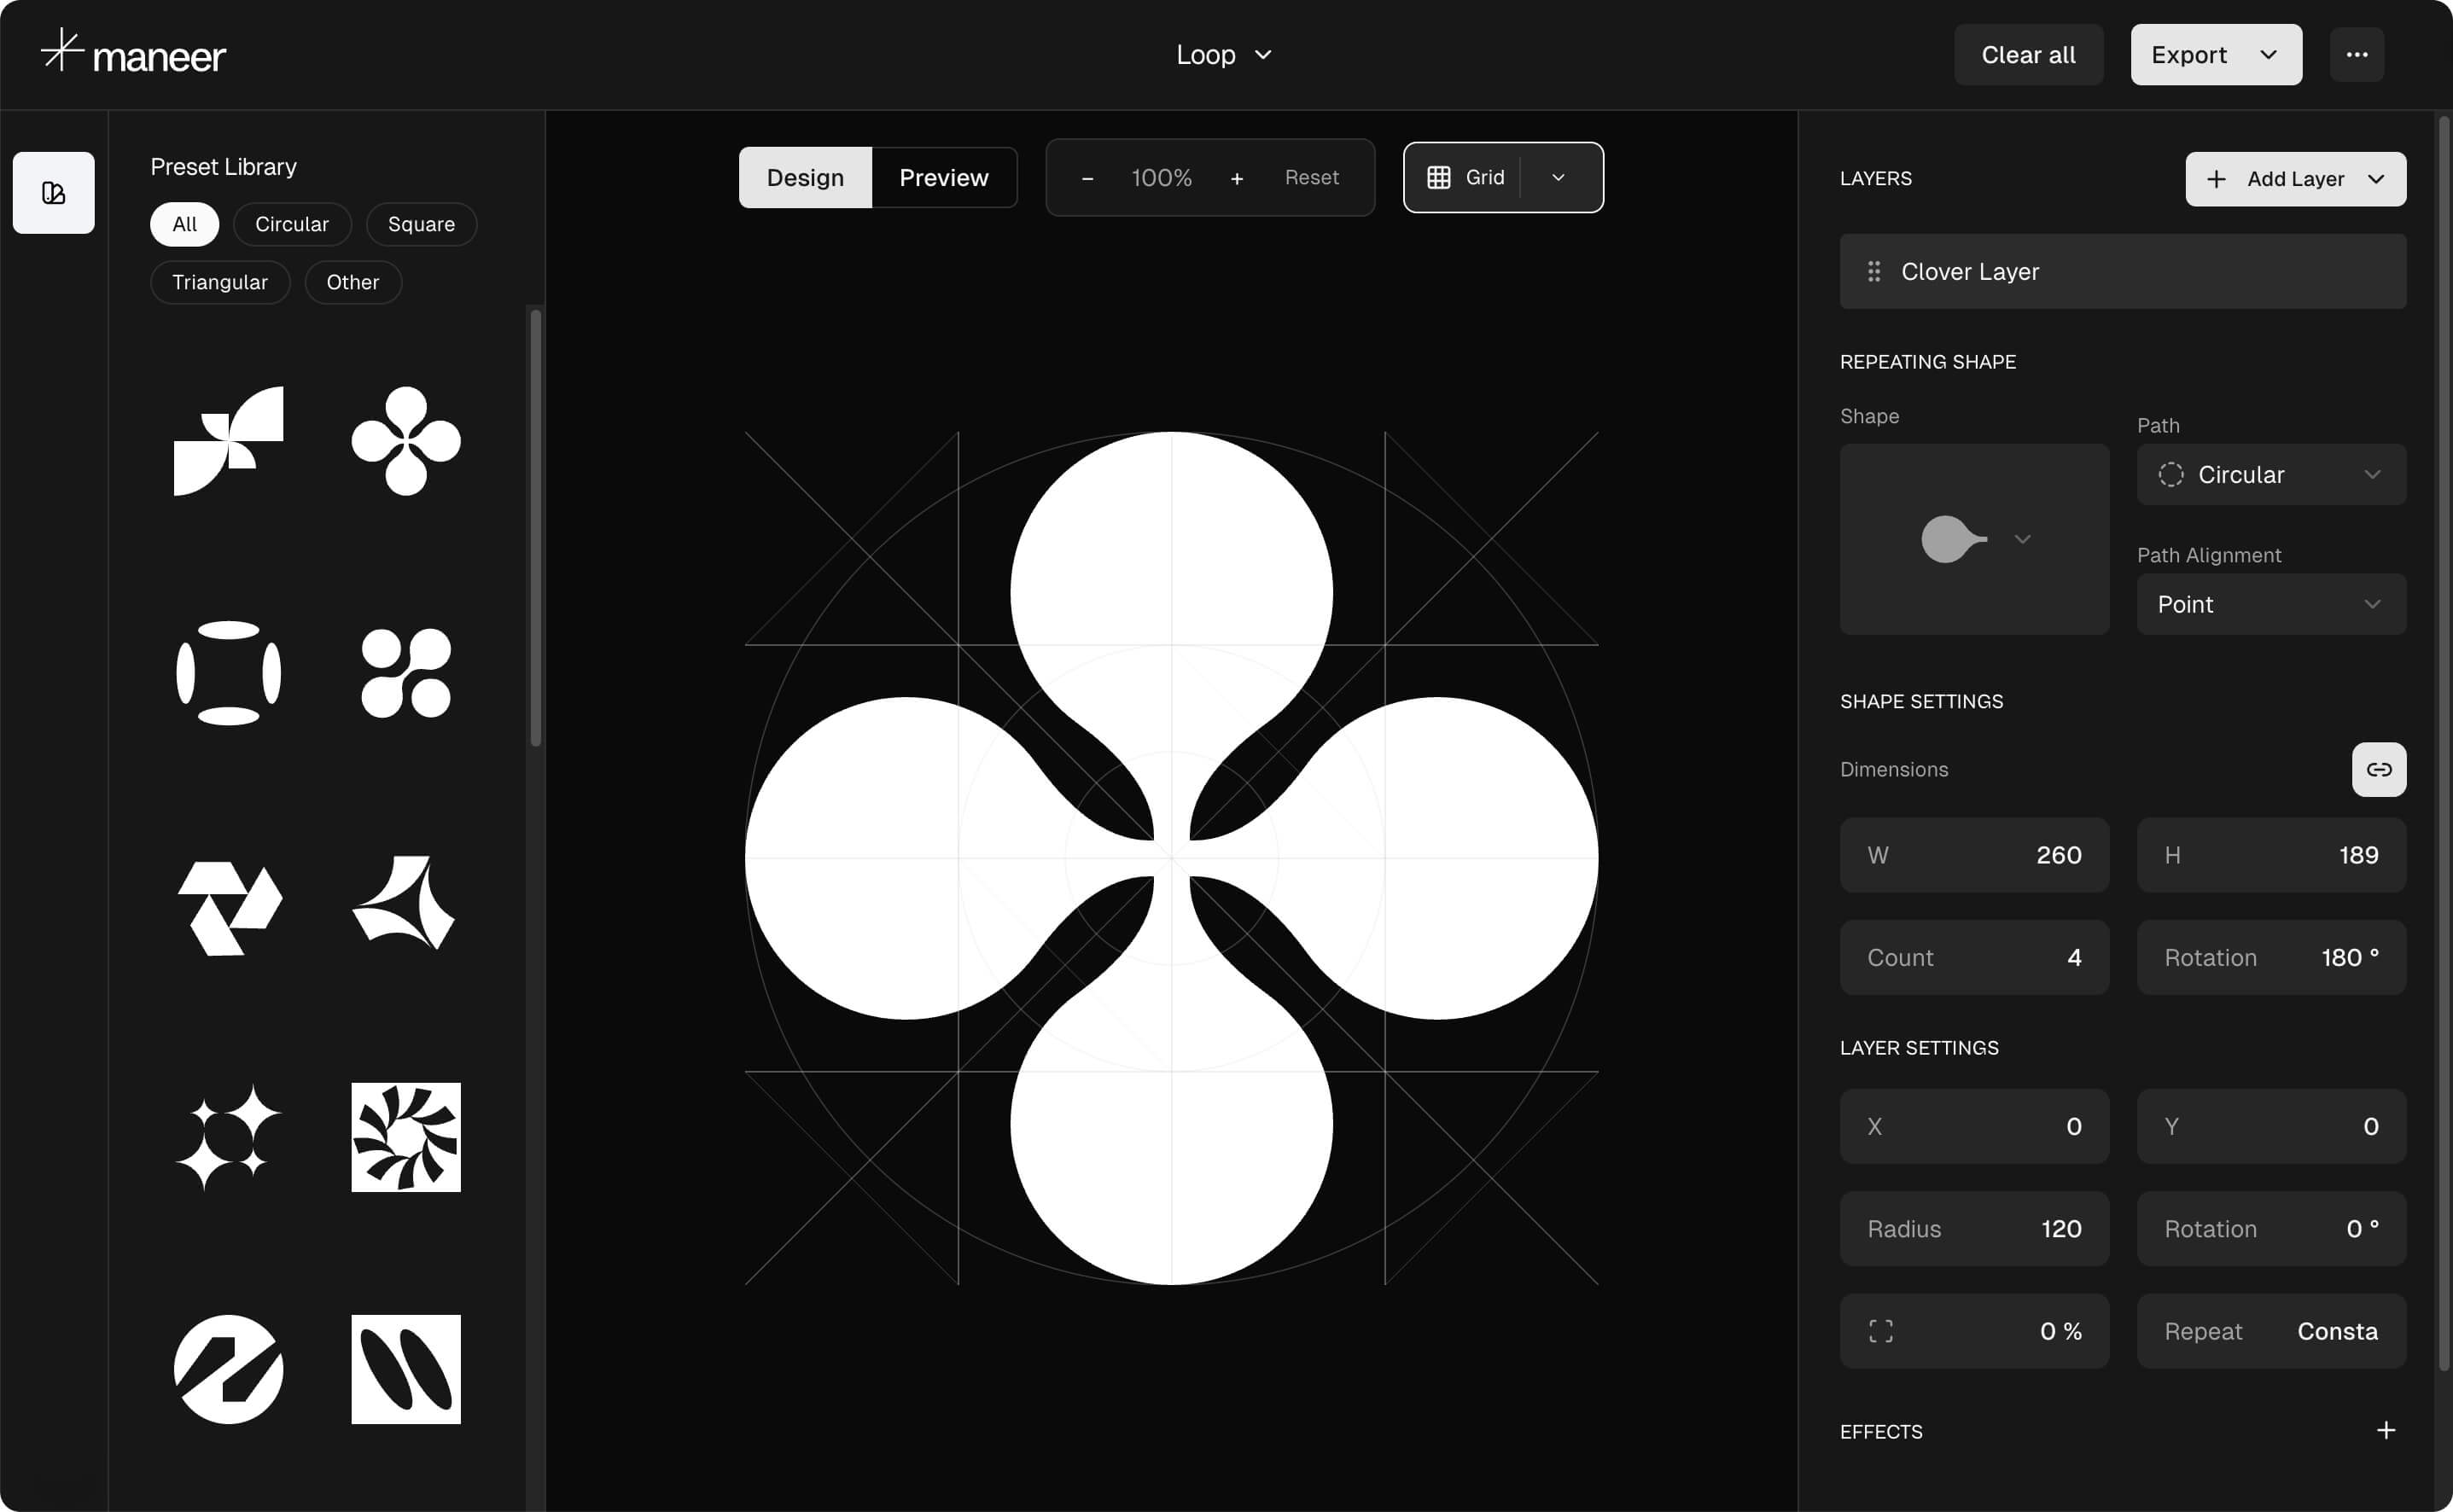2453x1512 pixels.
Task: Click the zoom out minus icon
Action: click(1087, 178)
